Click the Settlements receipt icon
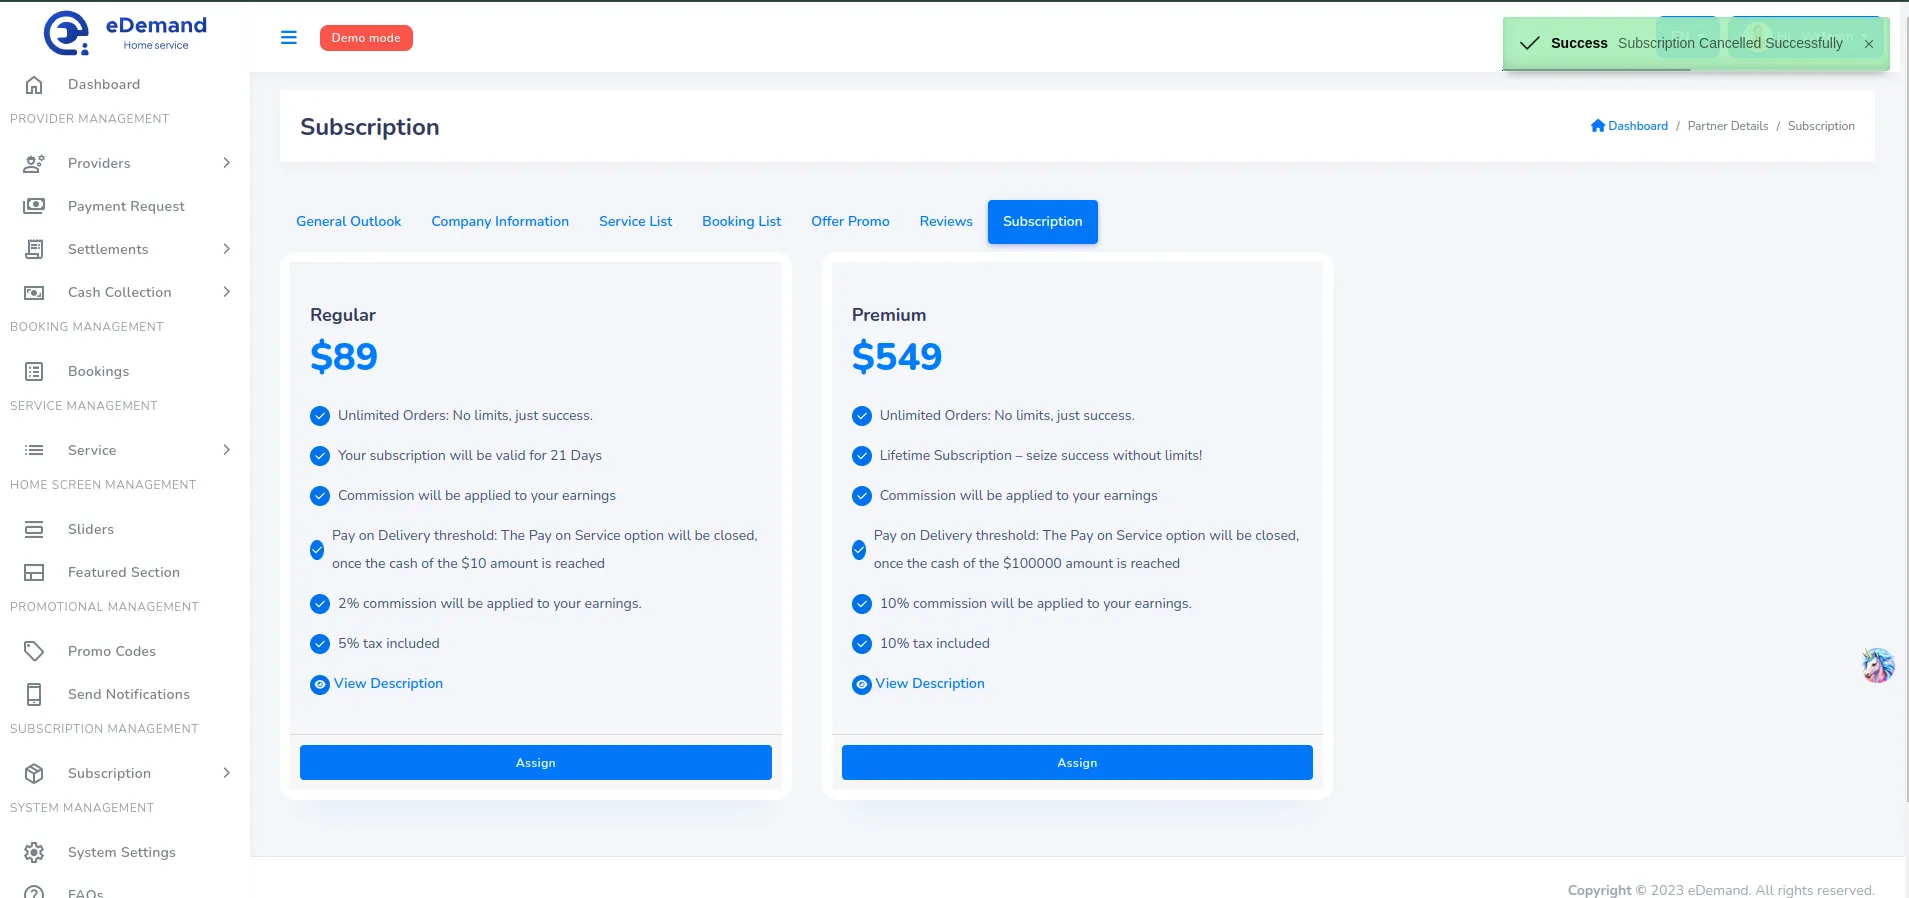Viewport: 1909px width, 898px height. coord(34,249)
